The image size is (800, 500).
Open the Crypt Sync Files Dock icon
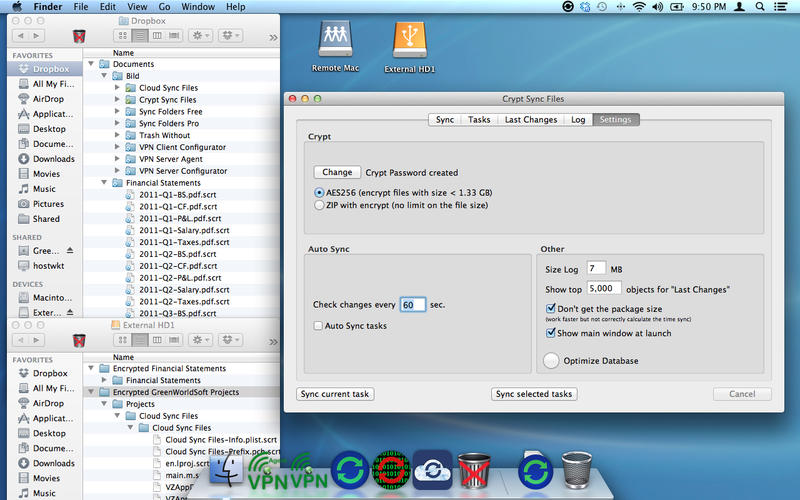click(391, 470)
